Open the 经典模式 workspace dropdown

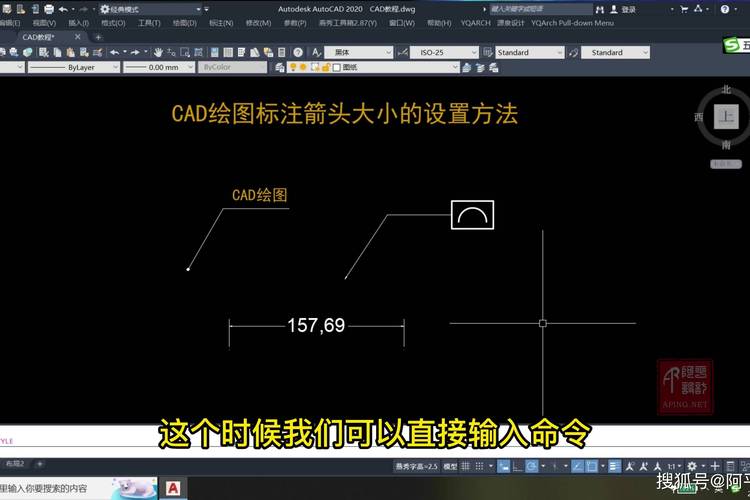[x=151, y=9]
